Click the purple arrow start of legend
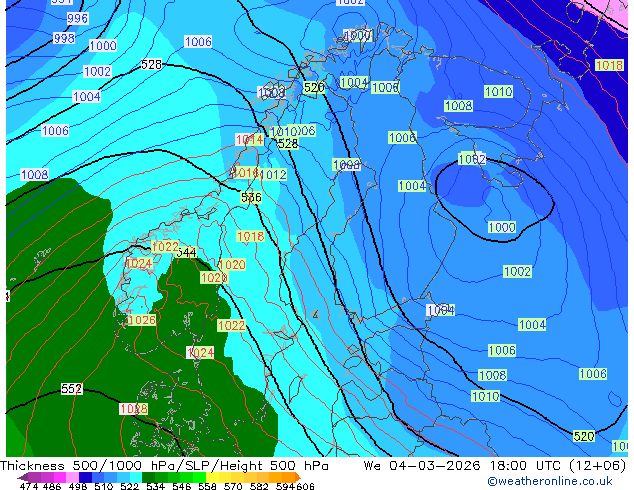The height and width of the screenshot is (490, 634). pyautogui.click(x=22, y=477)
